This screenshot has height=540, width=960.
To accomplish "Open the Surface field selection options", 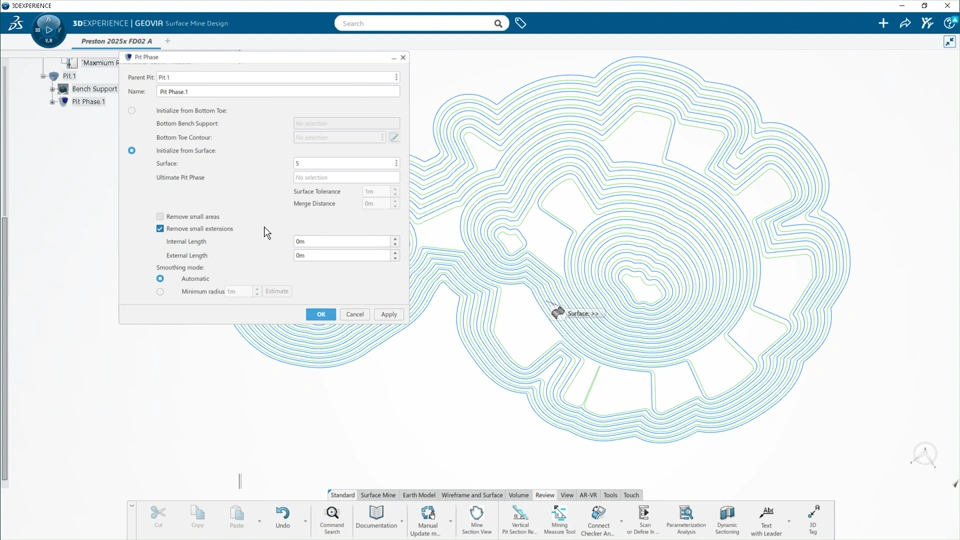I will [x=396, y=163].
